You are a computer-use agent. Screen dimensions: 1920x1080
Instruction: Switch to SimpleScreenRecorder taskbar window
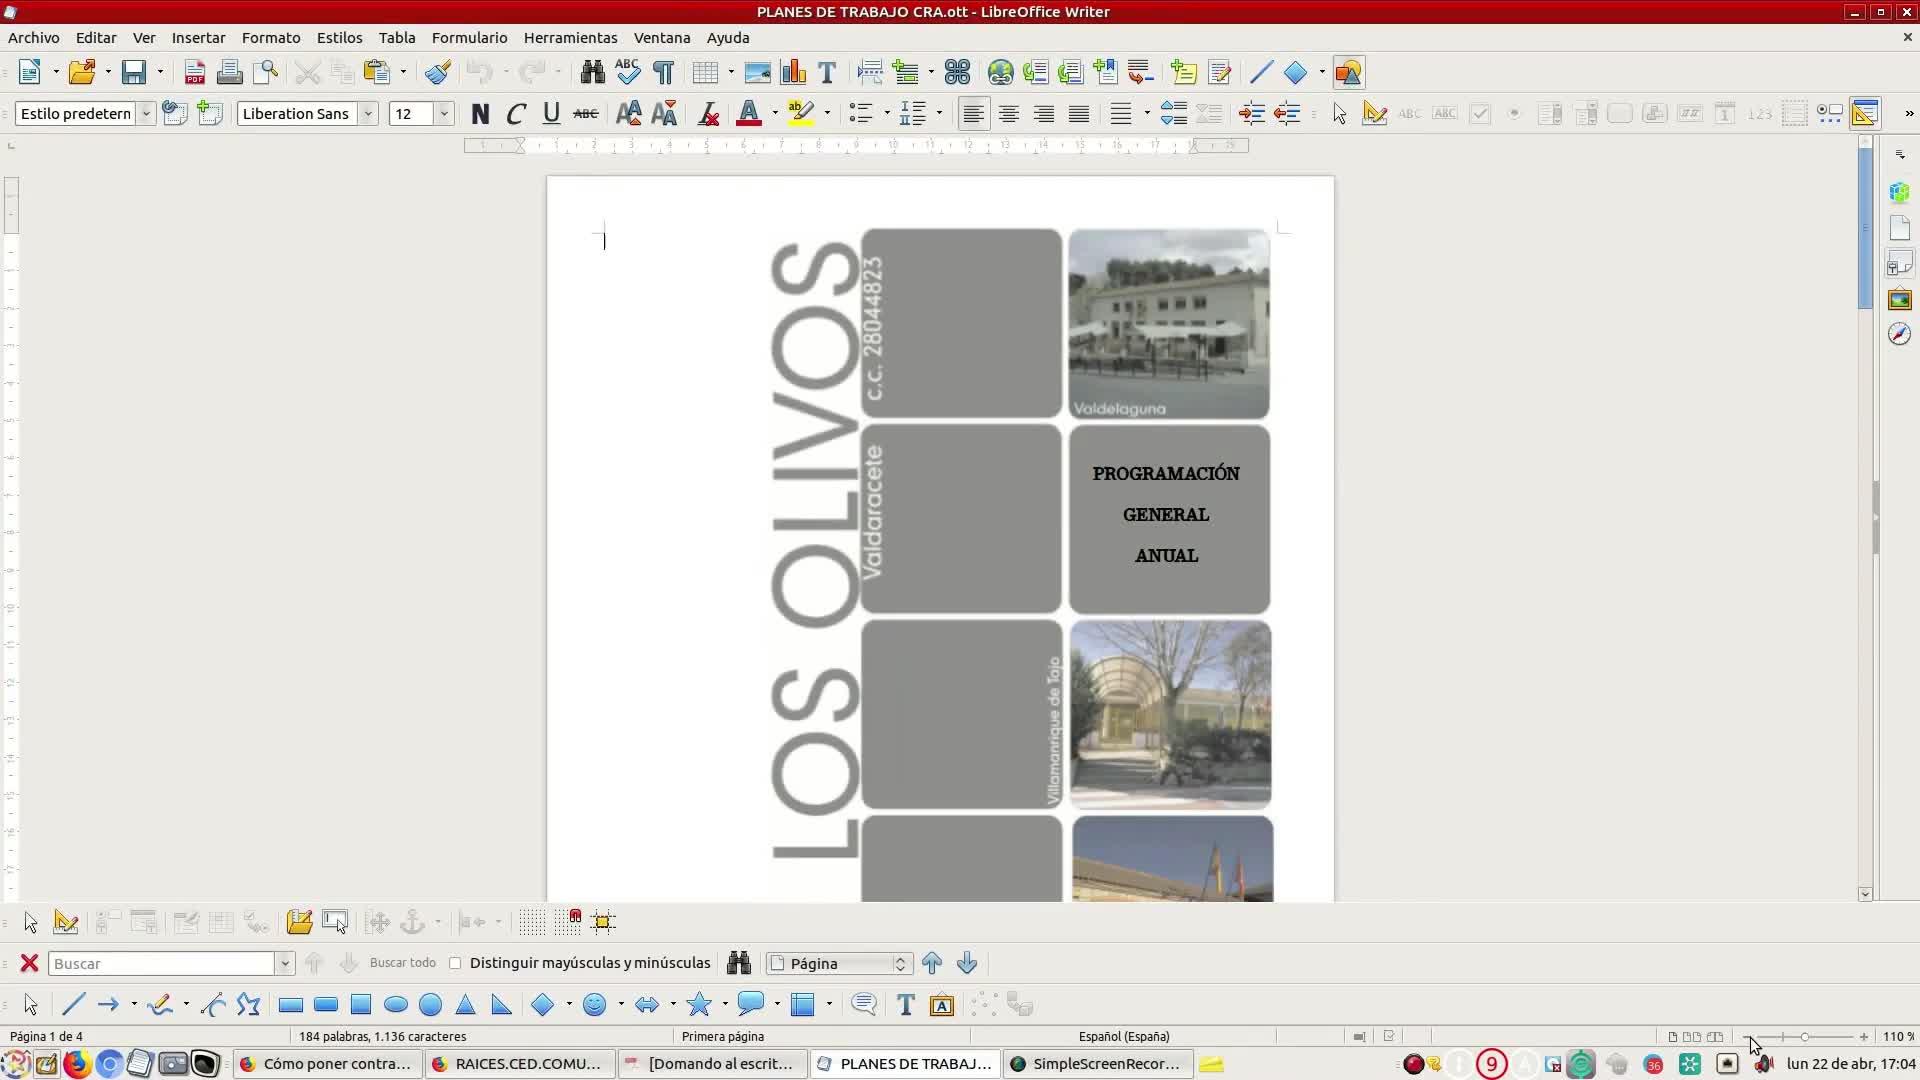pos(1096,1064)
